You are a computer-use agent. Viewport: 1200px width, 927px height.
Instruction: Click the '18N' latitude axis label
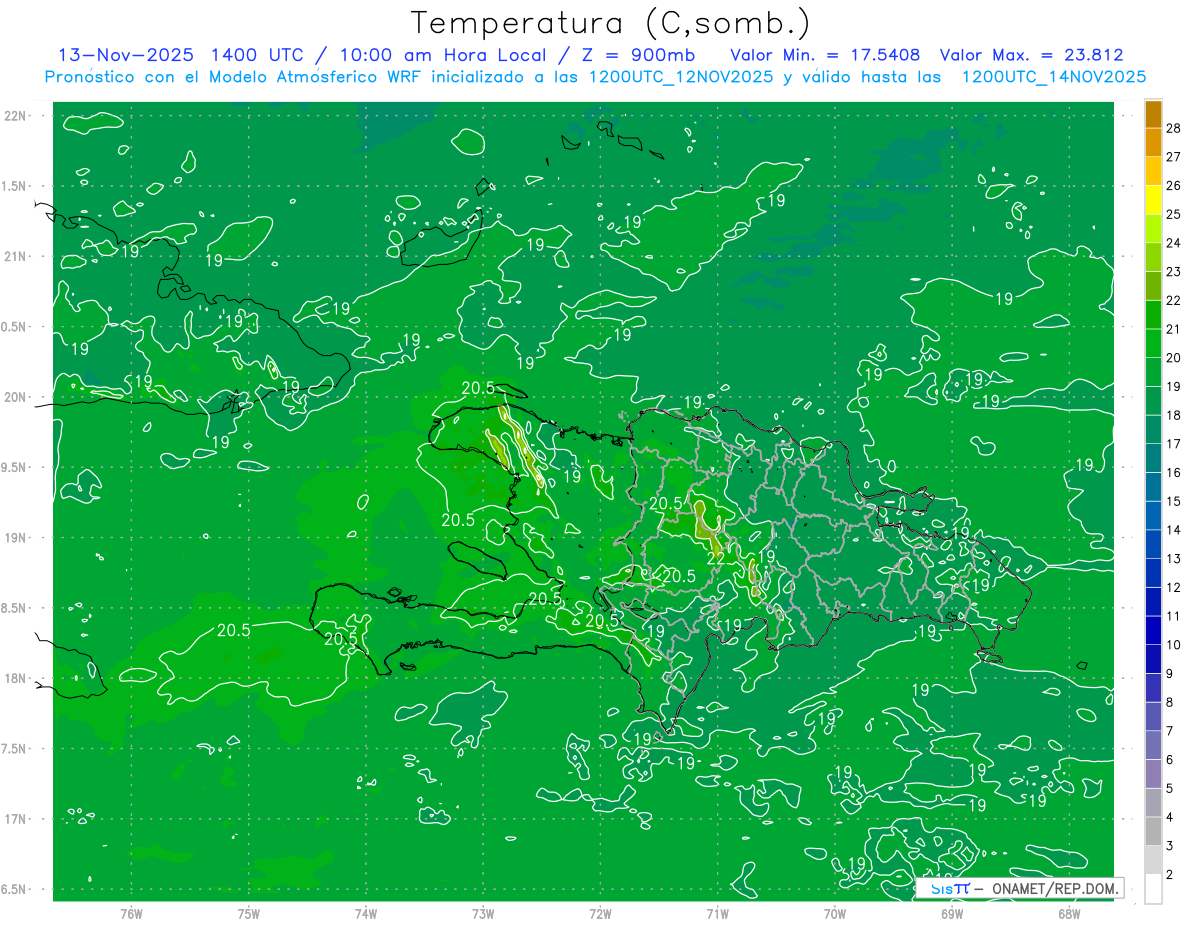point(14,679)
